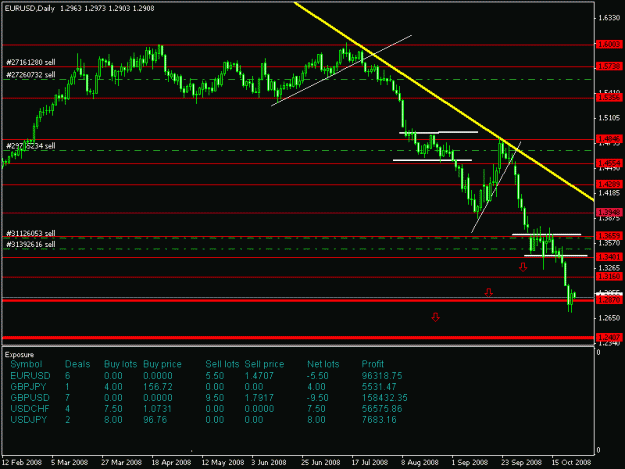
Task: Select the #27260732 sell order label
Action: click(31, 75)
